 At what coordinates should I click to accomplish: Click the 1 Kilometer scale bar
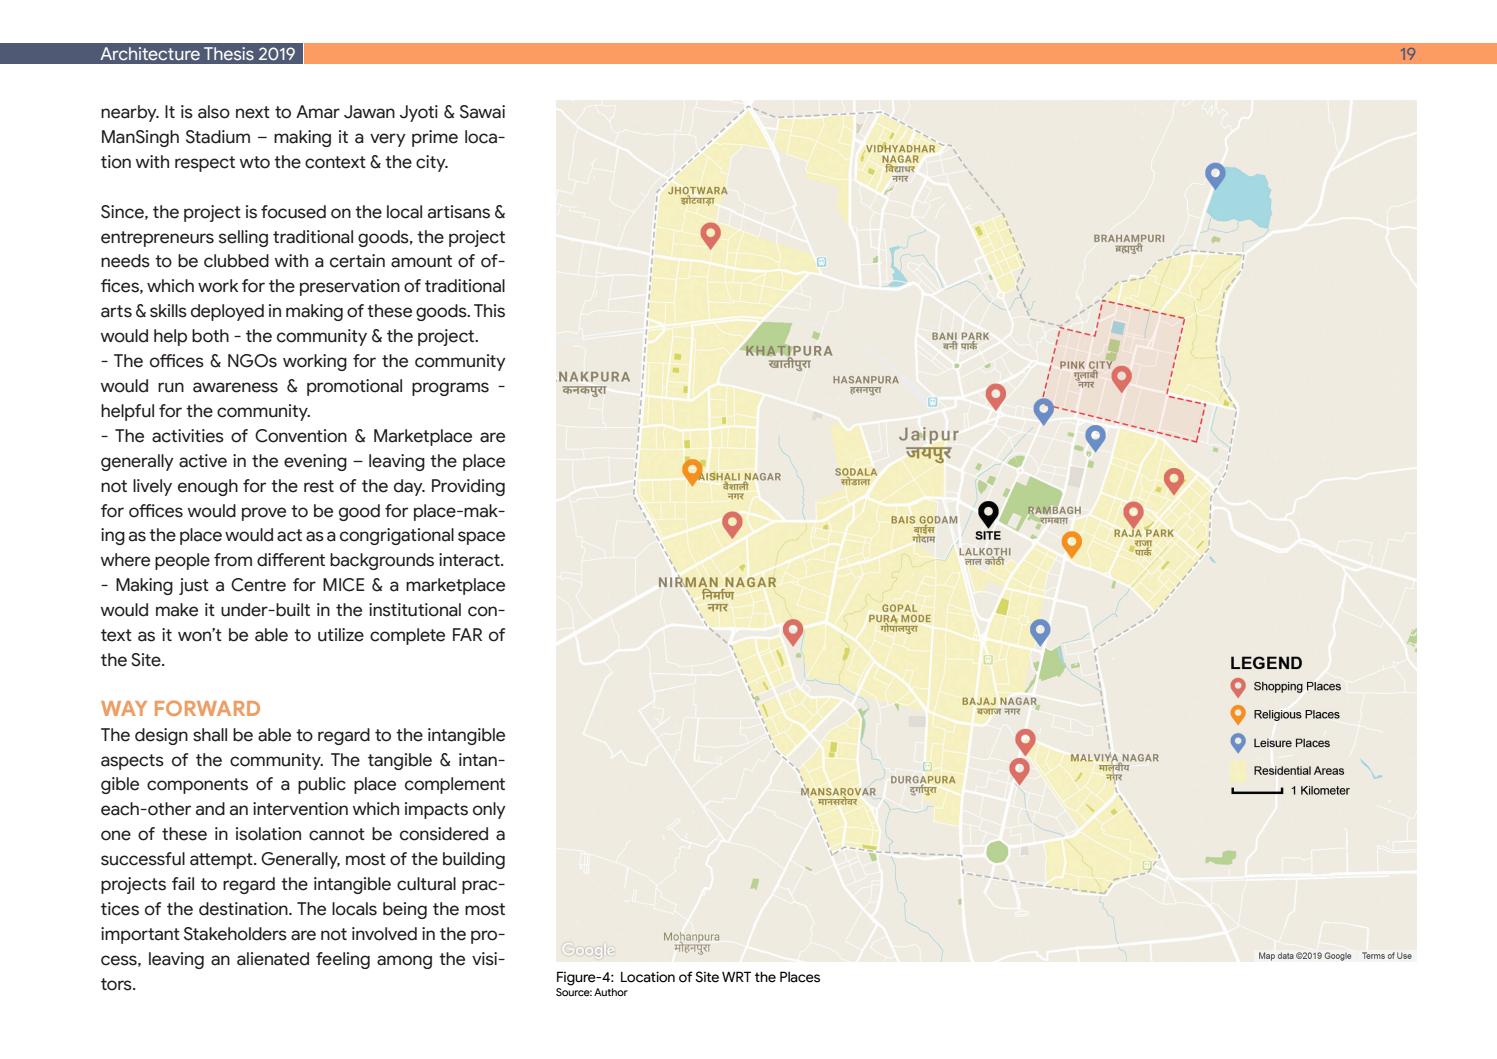click(1257, 791)
